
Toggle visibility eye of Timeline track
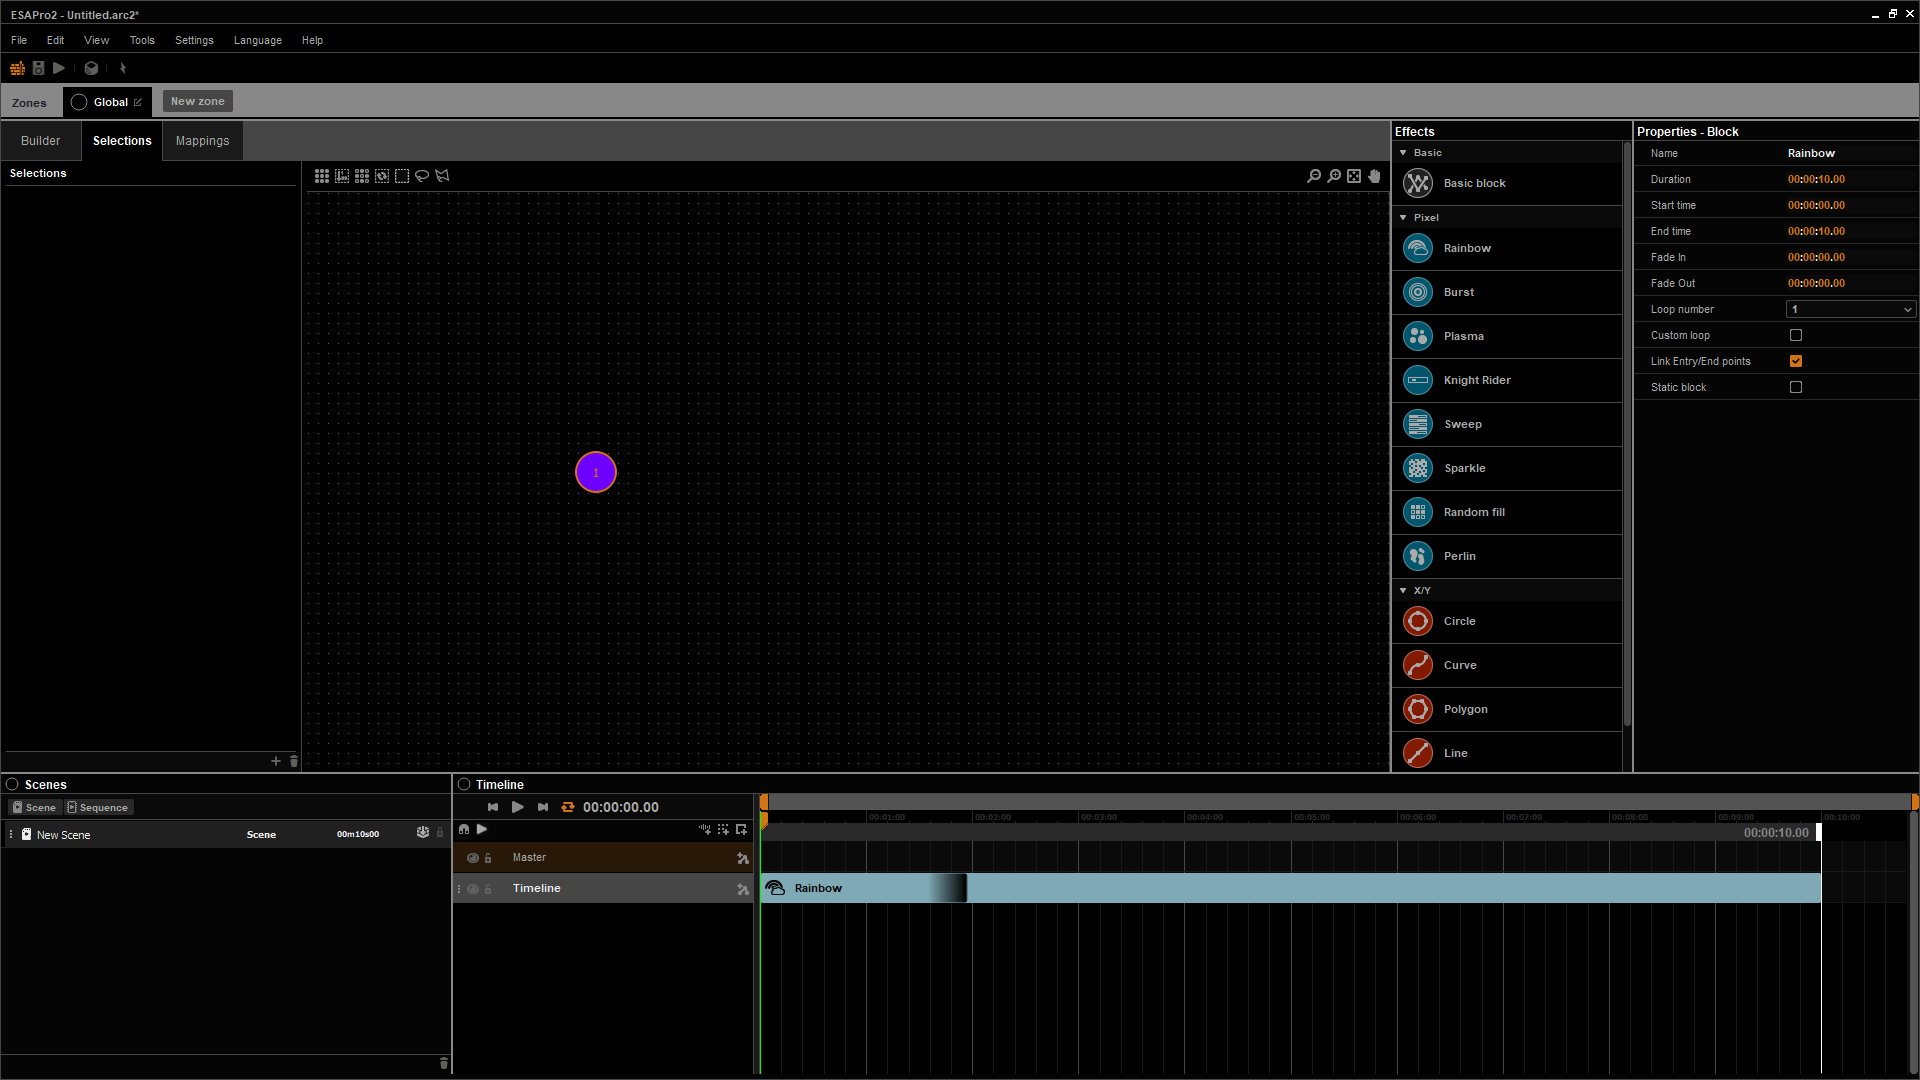click(x=473, y=889)
